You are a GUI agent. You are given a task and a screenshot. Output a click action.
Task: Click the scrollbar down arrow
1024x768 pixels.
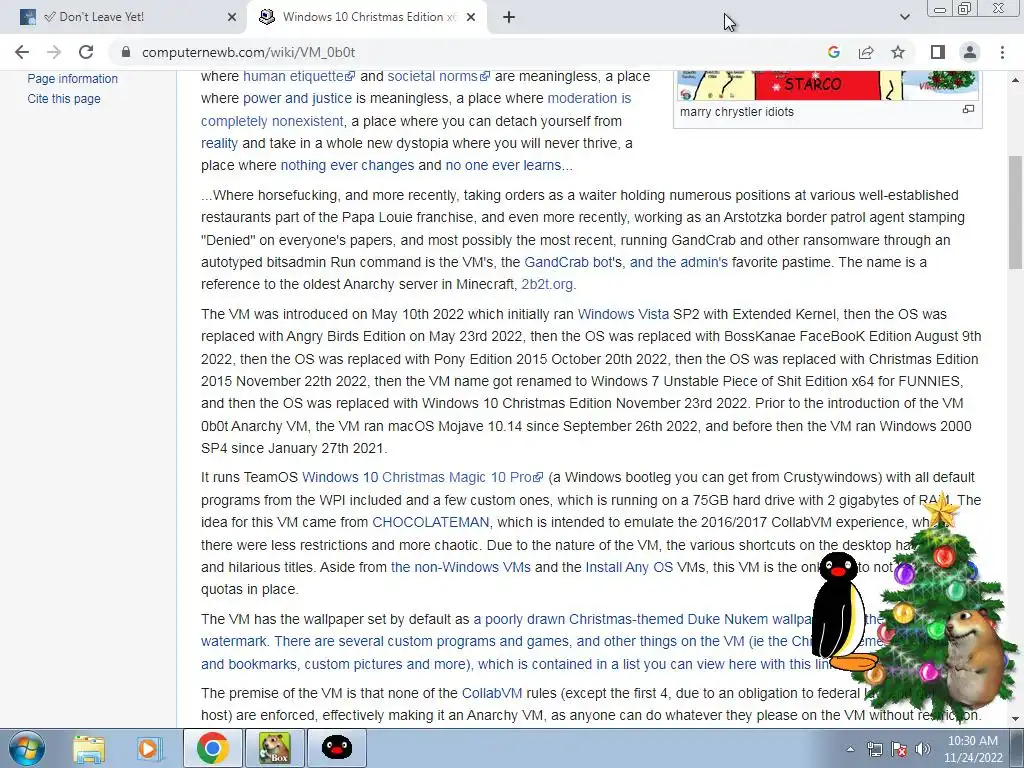point(1016,719)
